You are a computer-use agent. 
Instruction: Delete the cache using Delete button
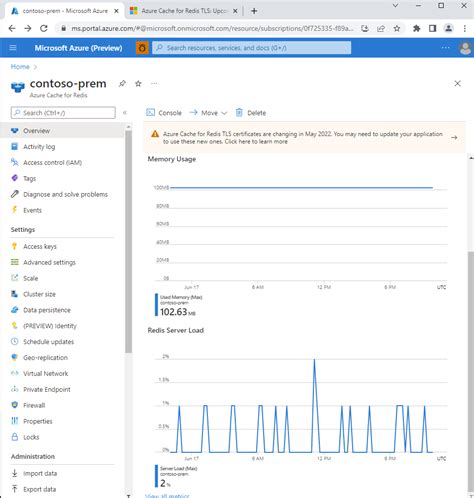(x=251, y=113)
